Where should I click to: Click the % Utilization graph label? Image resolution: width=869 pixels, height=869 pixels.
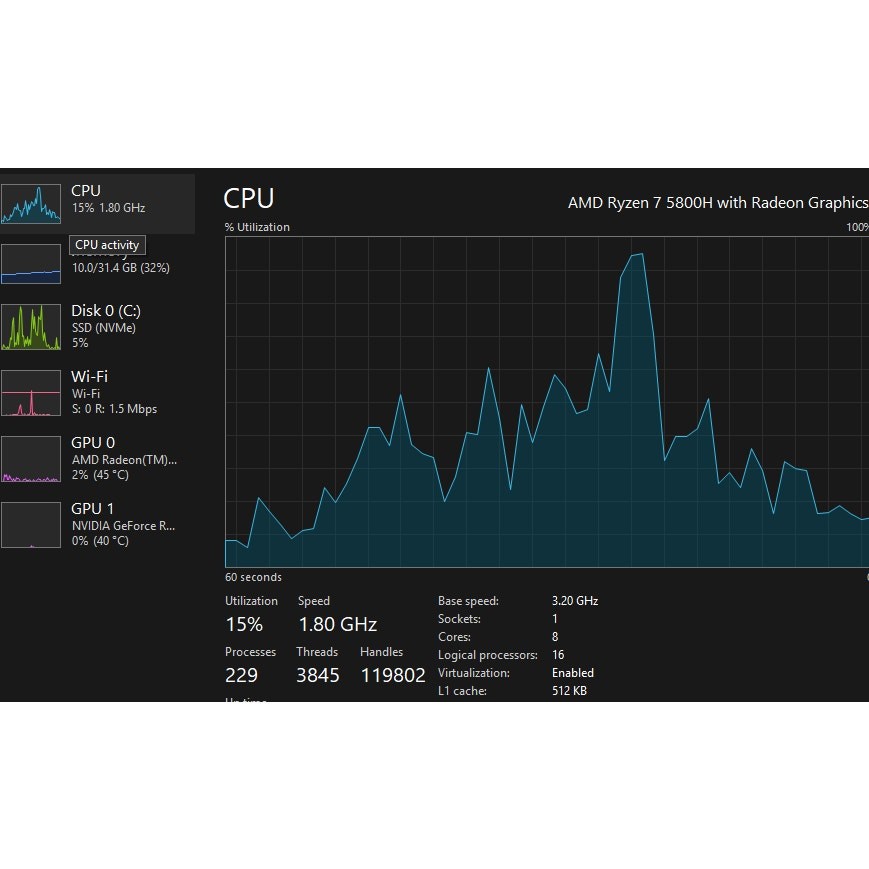point(257,227)
